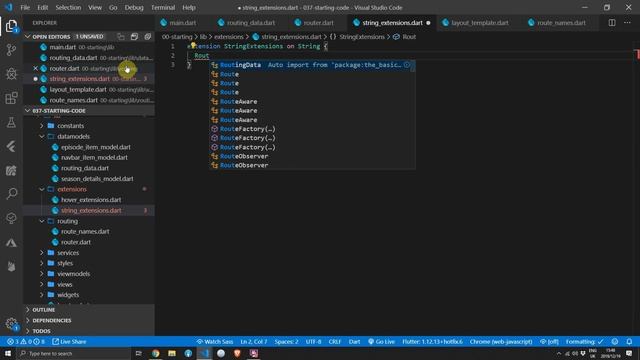Click Go Live in status bar
Image resolution: width=640 pixels, height=360 pixels.
(x=381, y=342)
